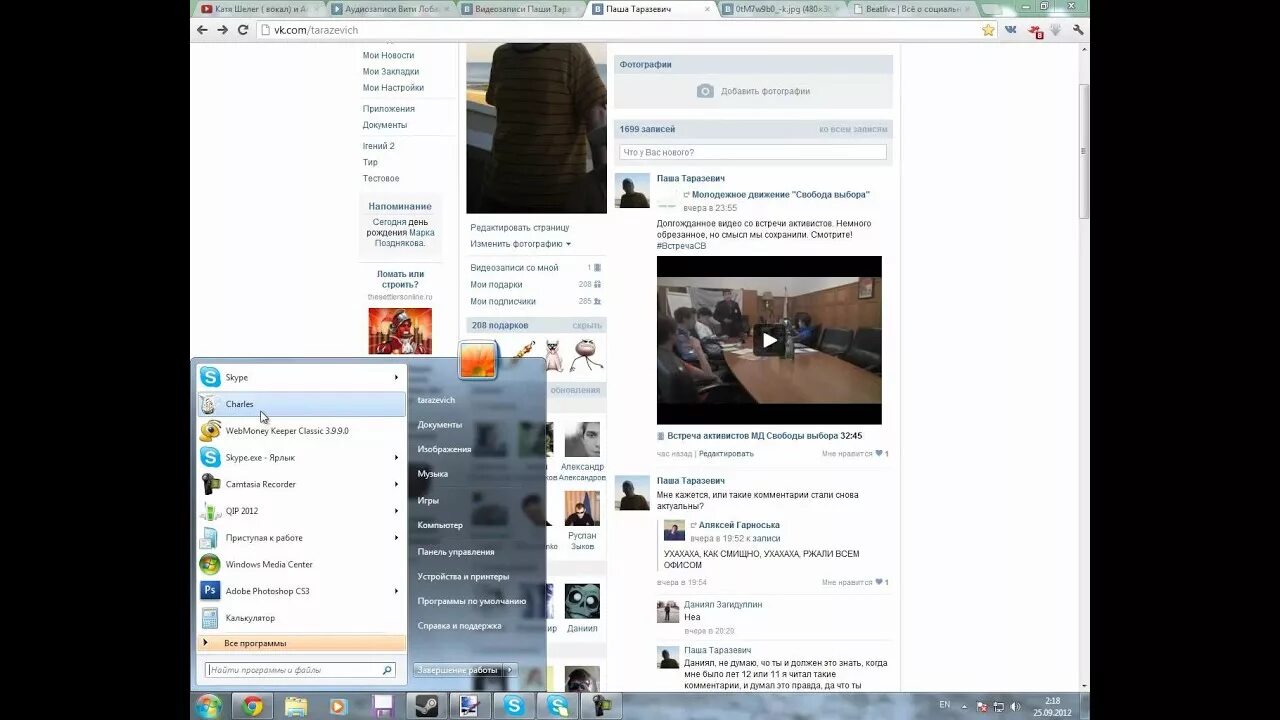
Task: Open Adobe Photoshop CS3 from Start menu
Action: (x=301, y=591)
